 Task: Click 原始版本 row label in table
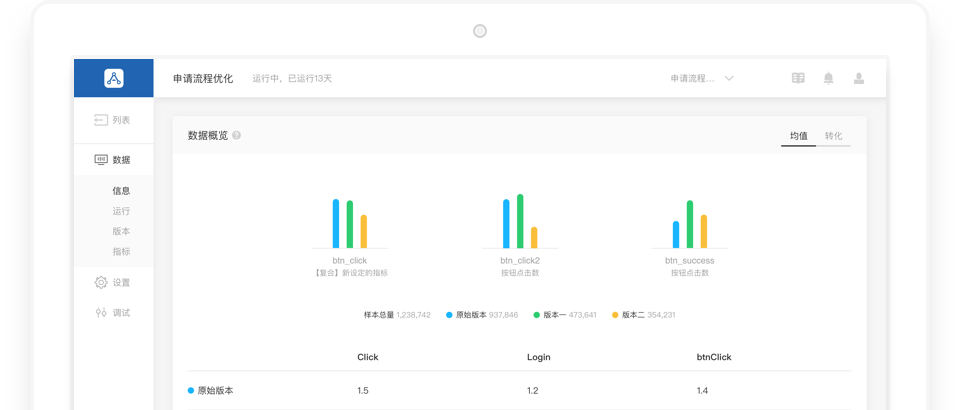pos(215,390)
